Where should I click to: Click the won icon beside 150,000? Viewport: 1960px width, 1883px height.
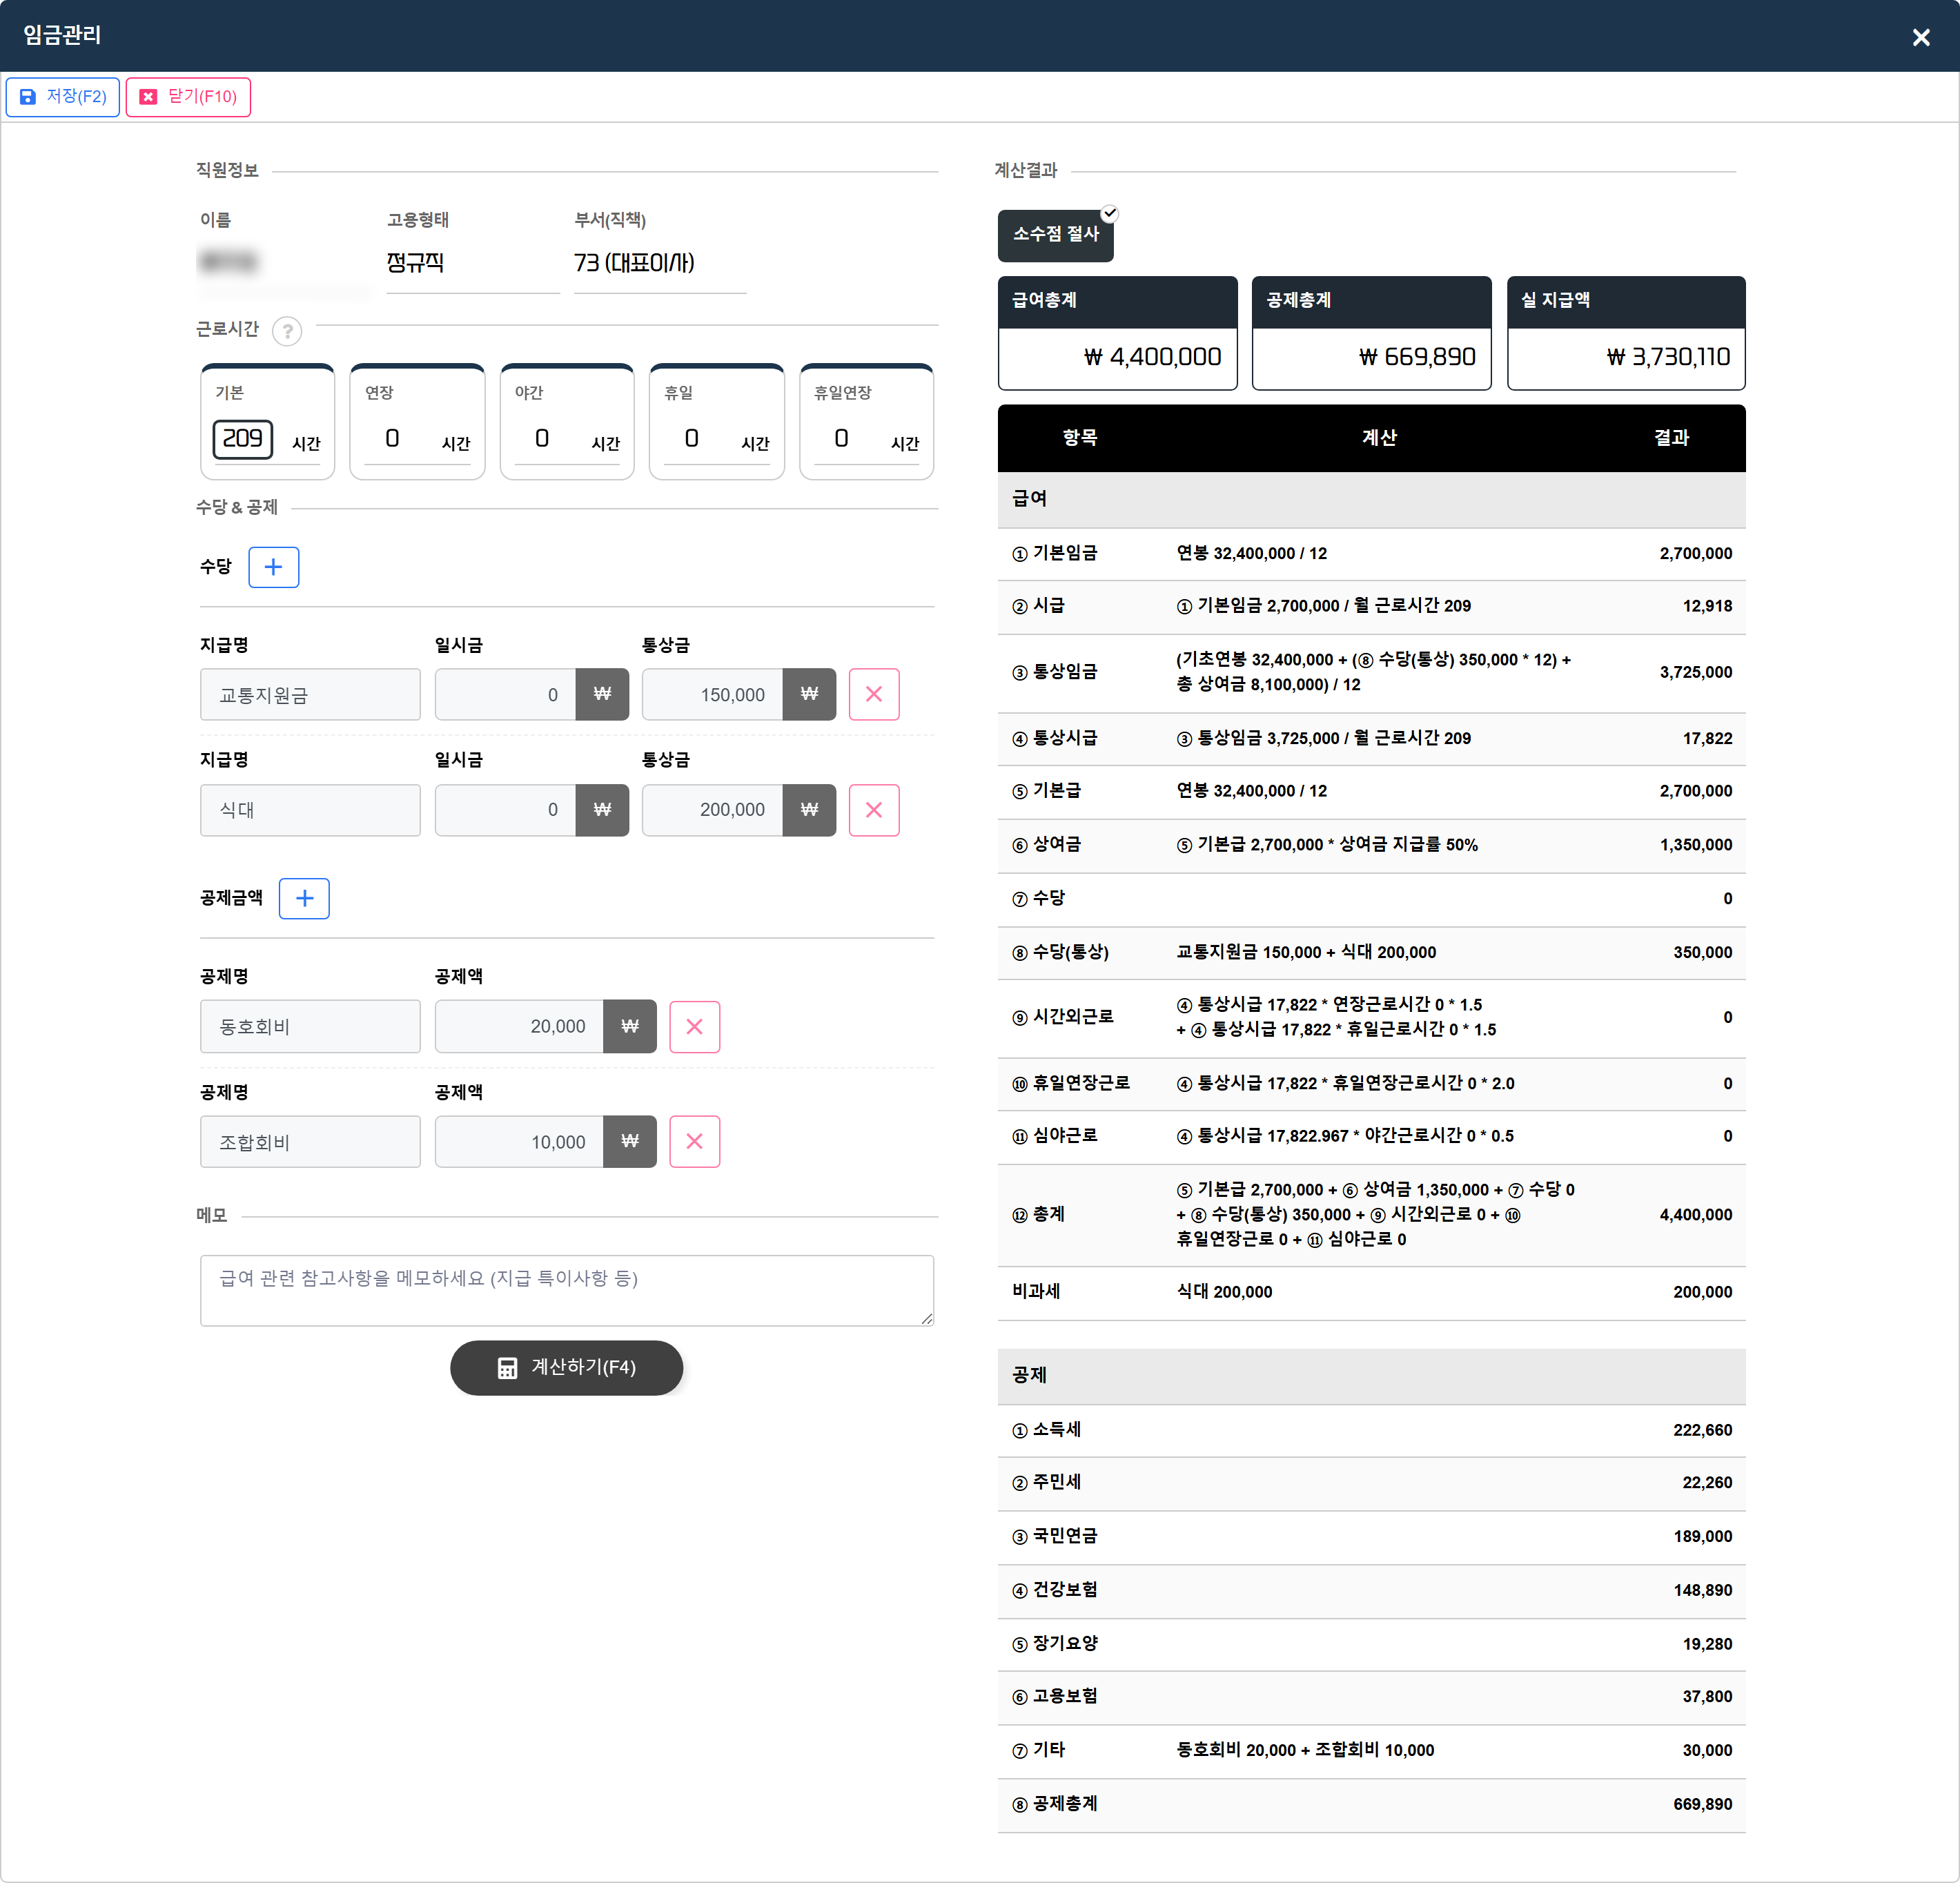pos(809,694)
